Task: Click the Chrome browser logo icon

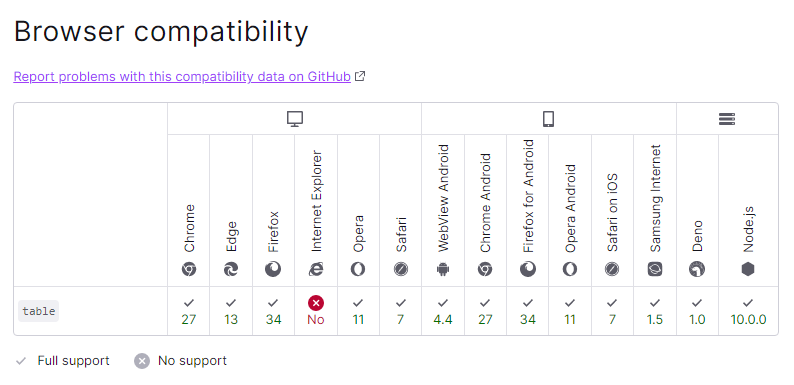Action: point(189,269)
